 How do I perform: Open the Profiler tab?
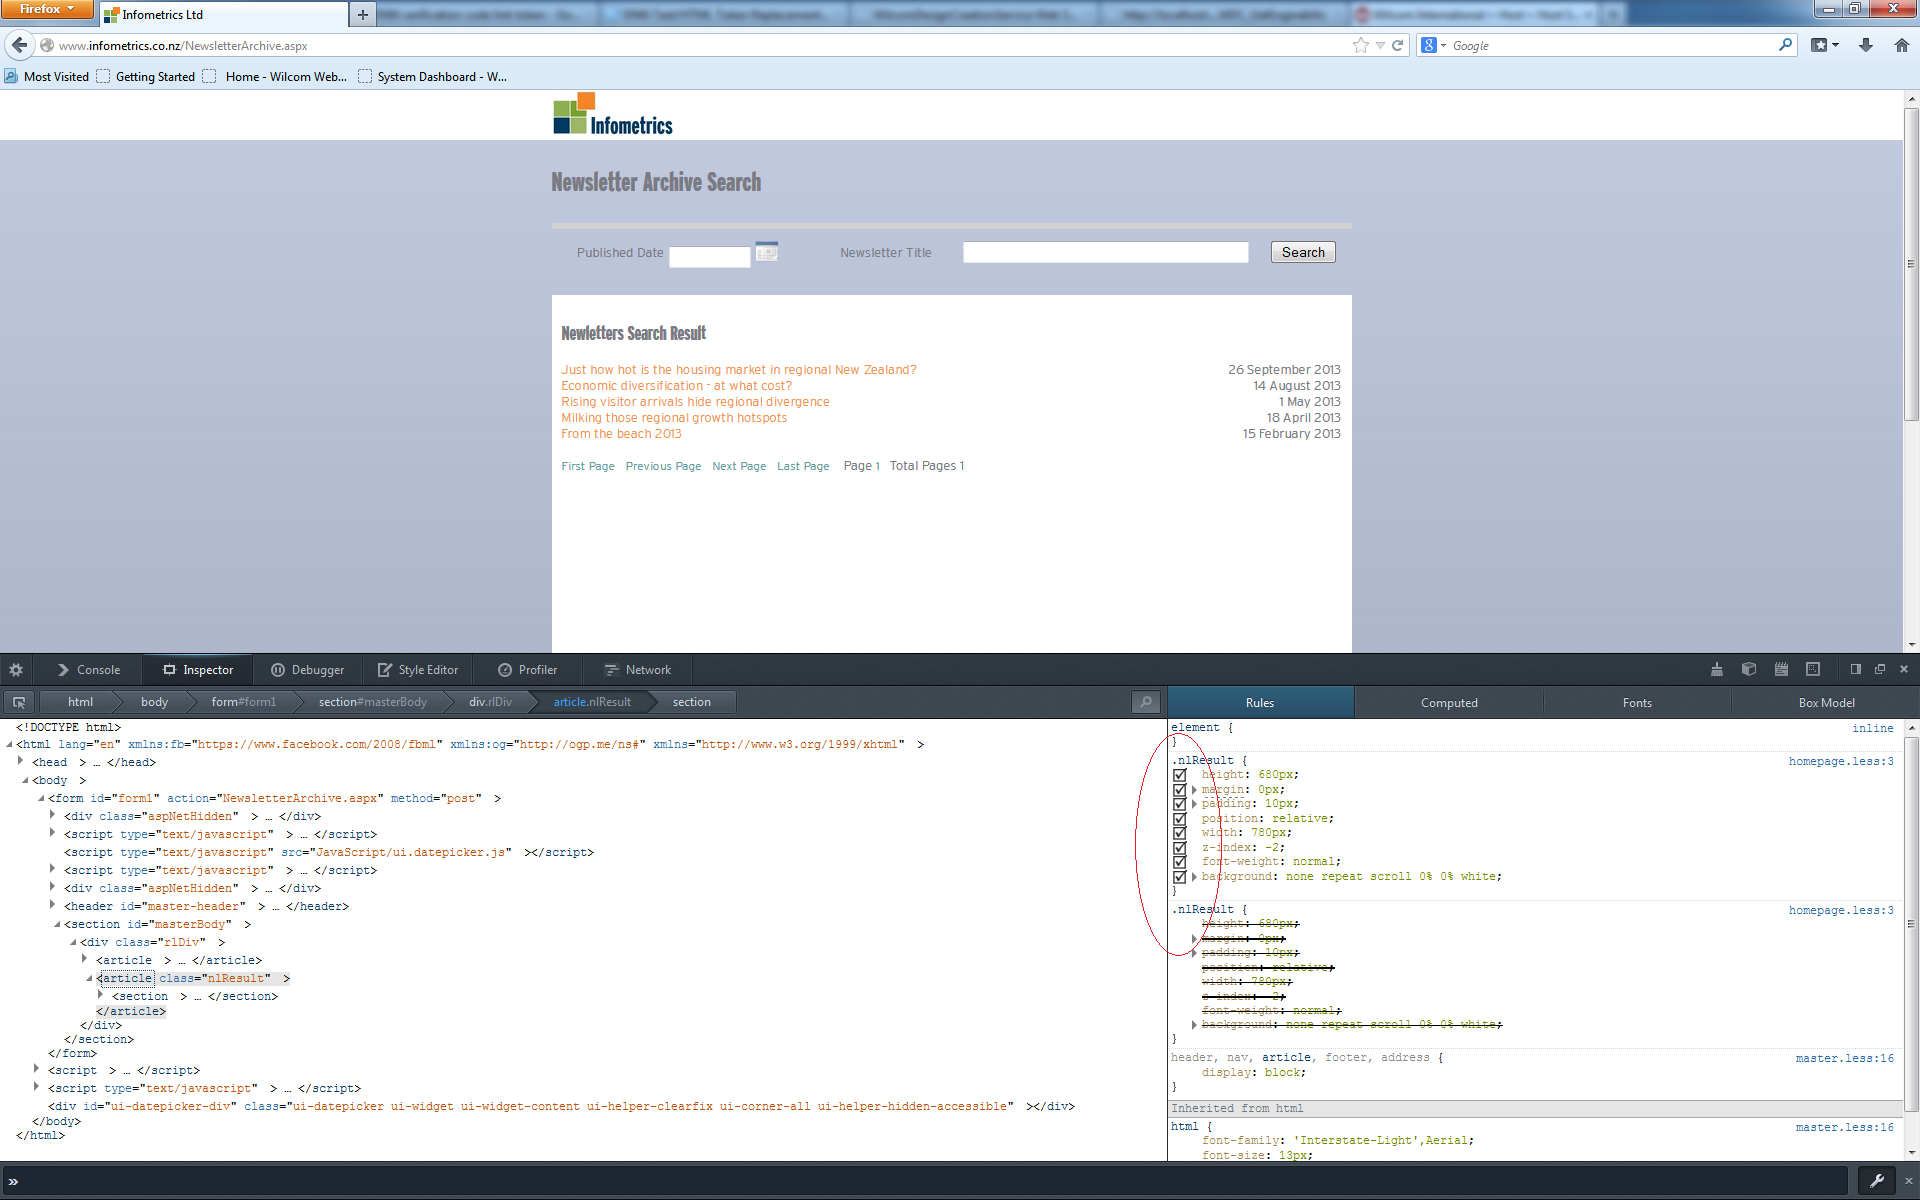pos(528,670)
